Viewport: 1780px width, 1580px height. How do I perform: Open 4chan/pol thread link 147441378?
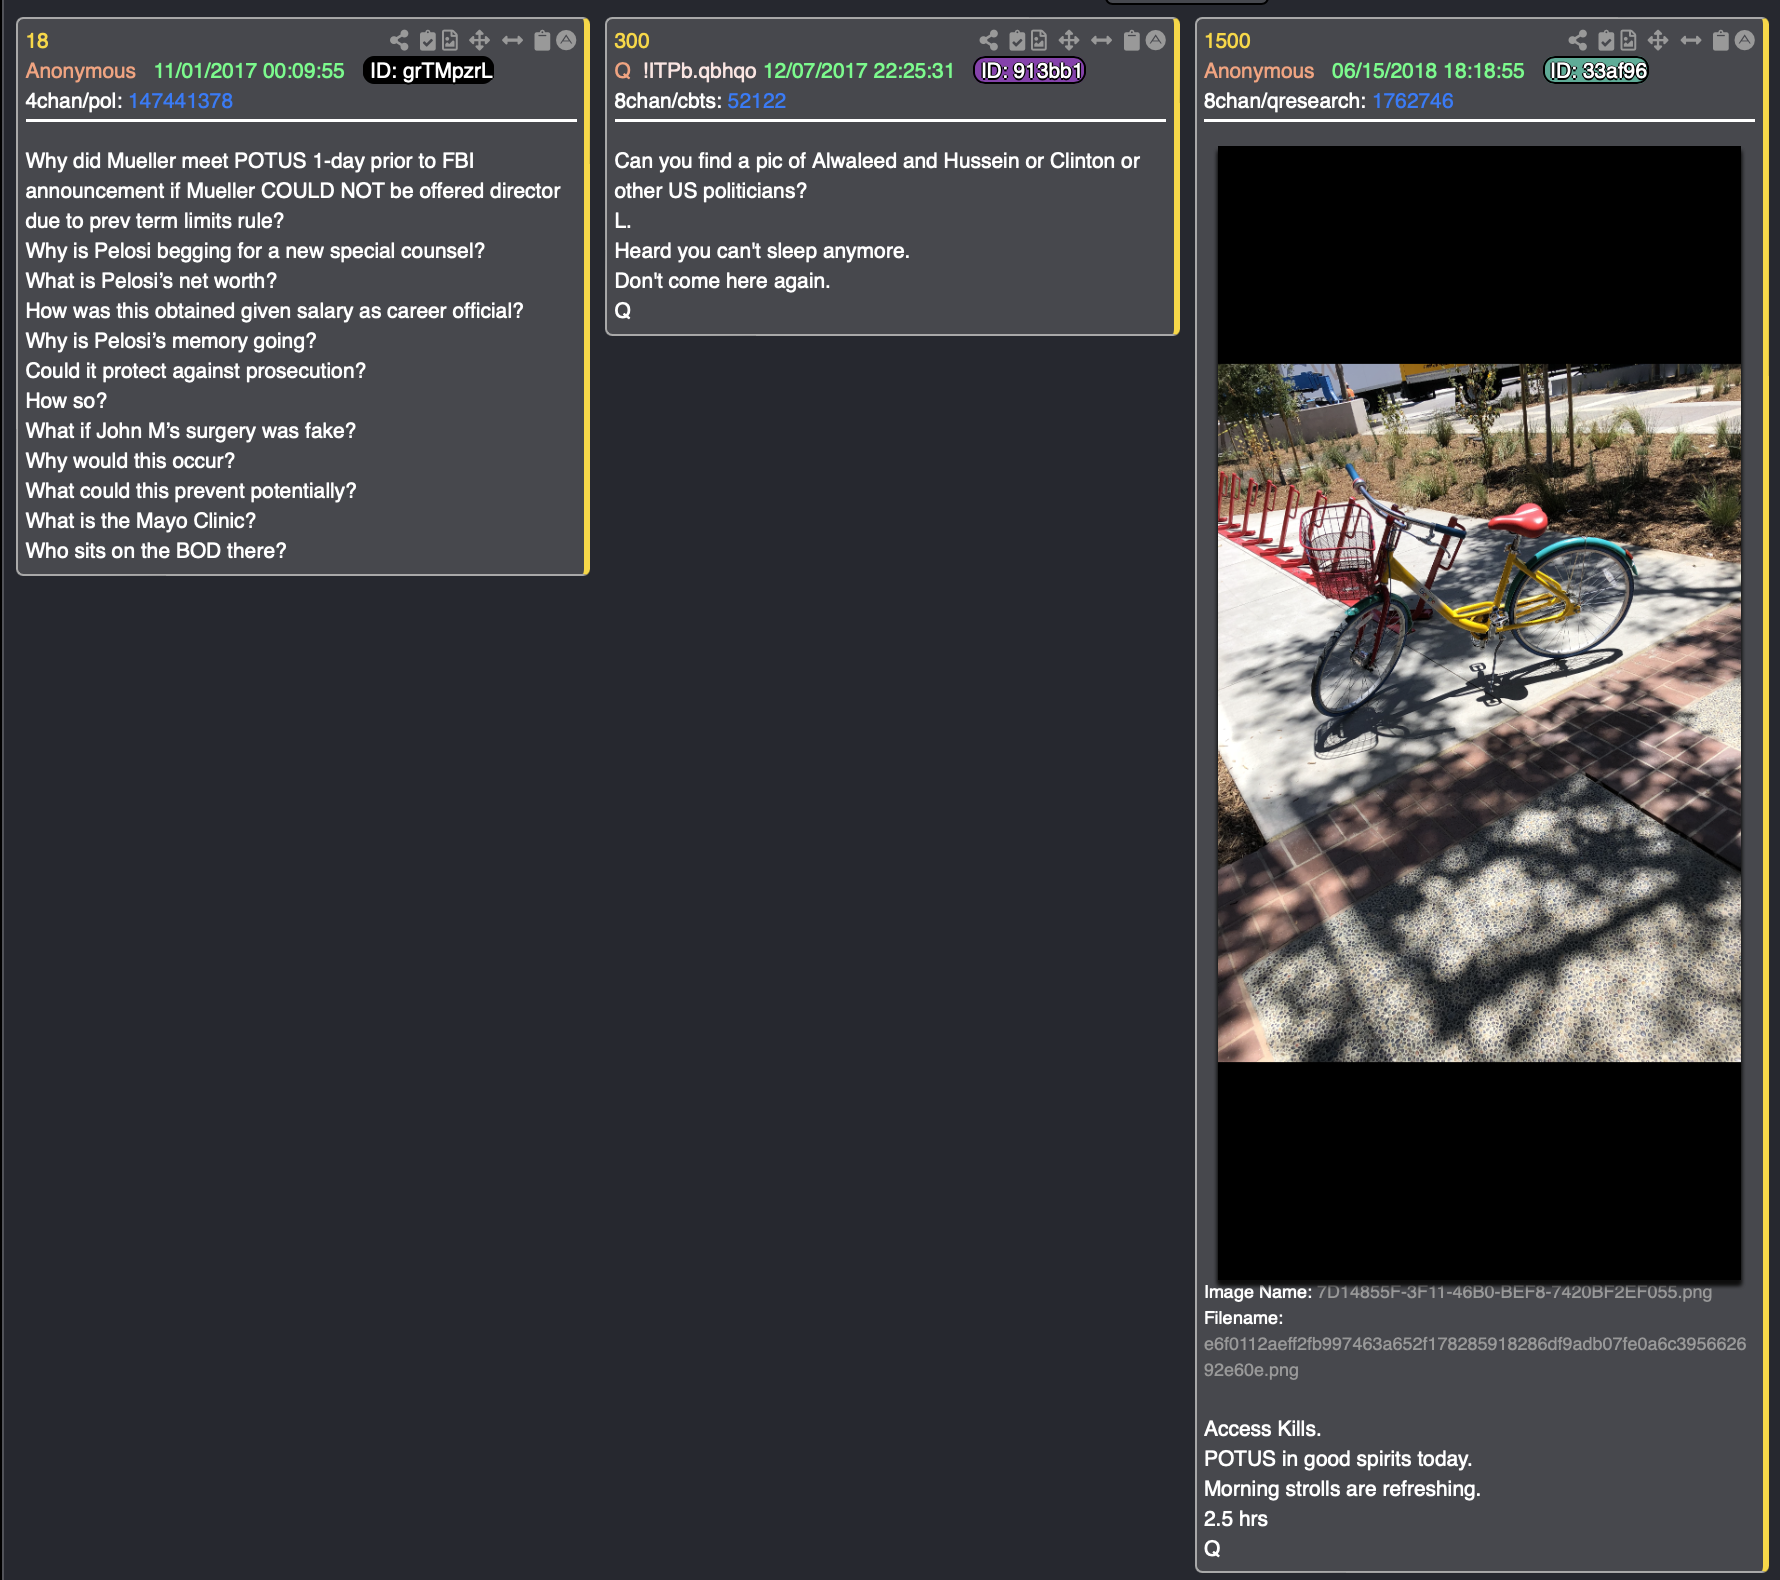pyautogui.click(x=180, y=101)
